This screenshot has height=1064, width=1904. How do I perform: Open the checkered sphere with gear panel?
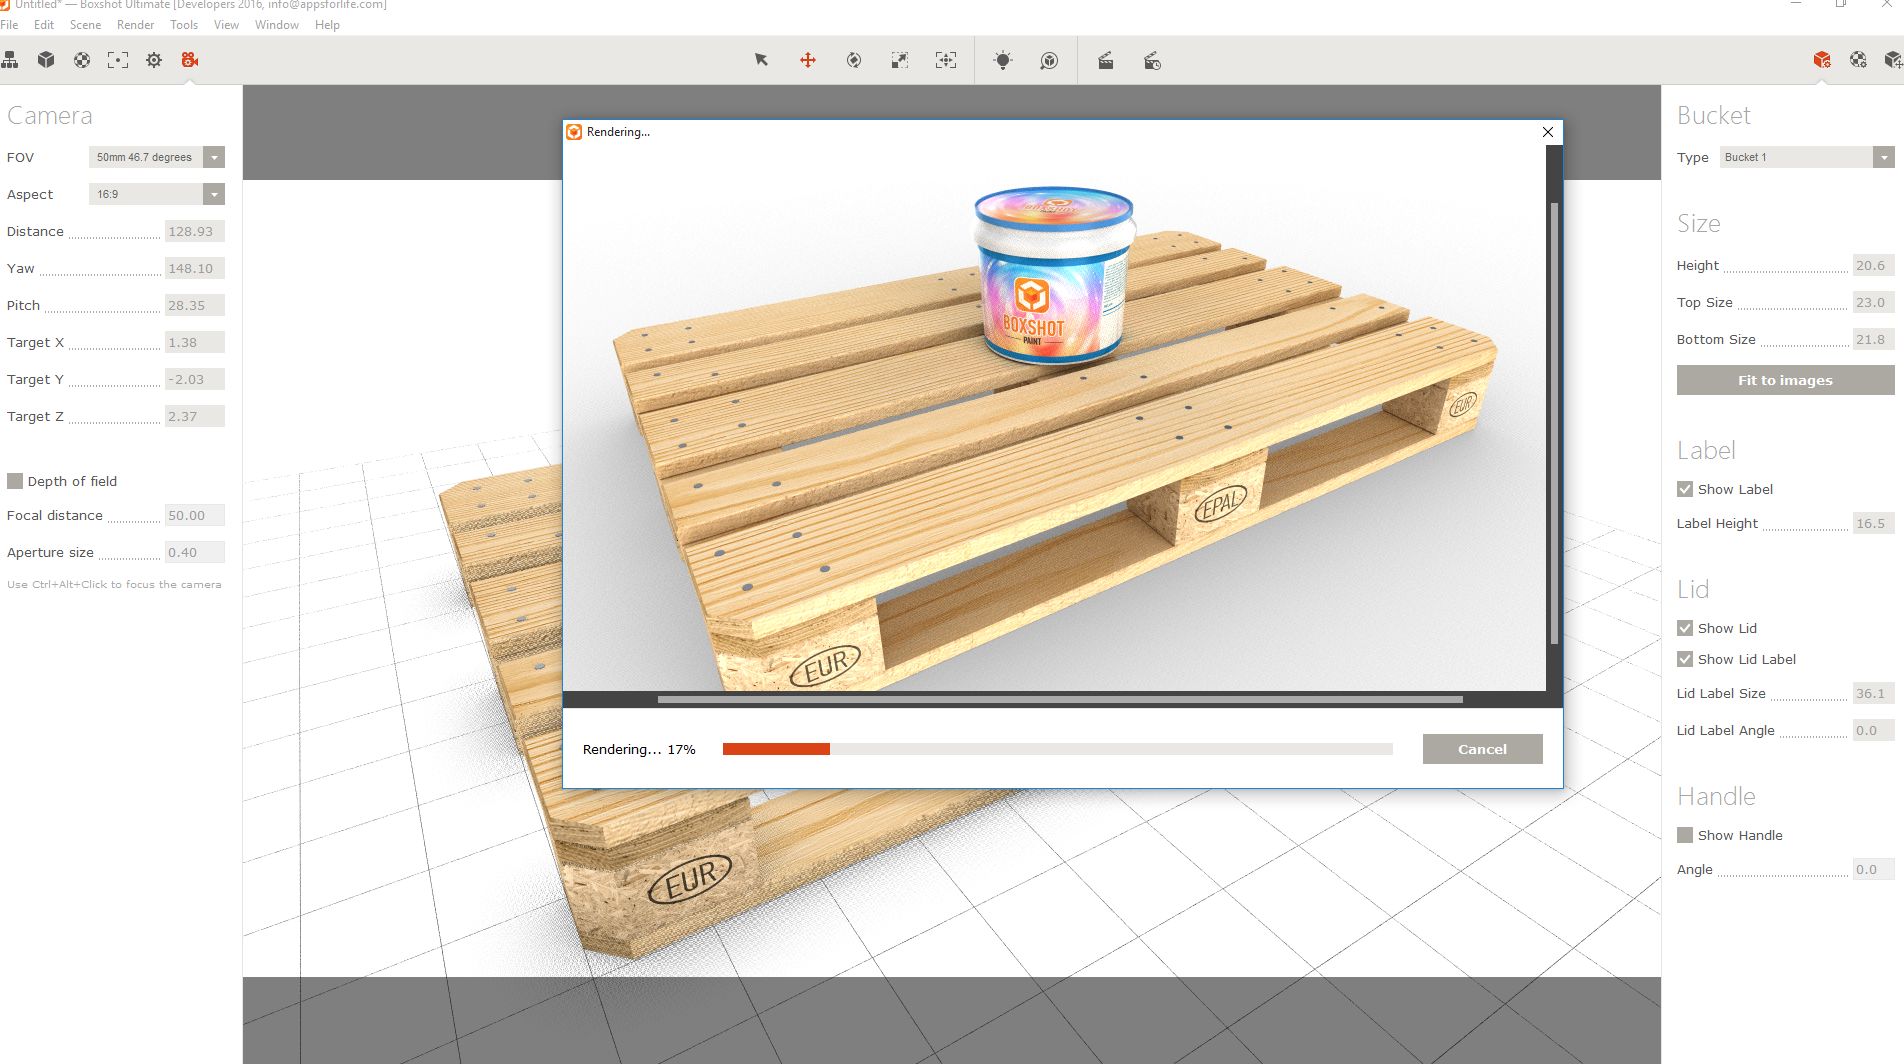click(1858, 60)
